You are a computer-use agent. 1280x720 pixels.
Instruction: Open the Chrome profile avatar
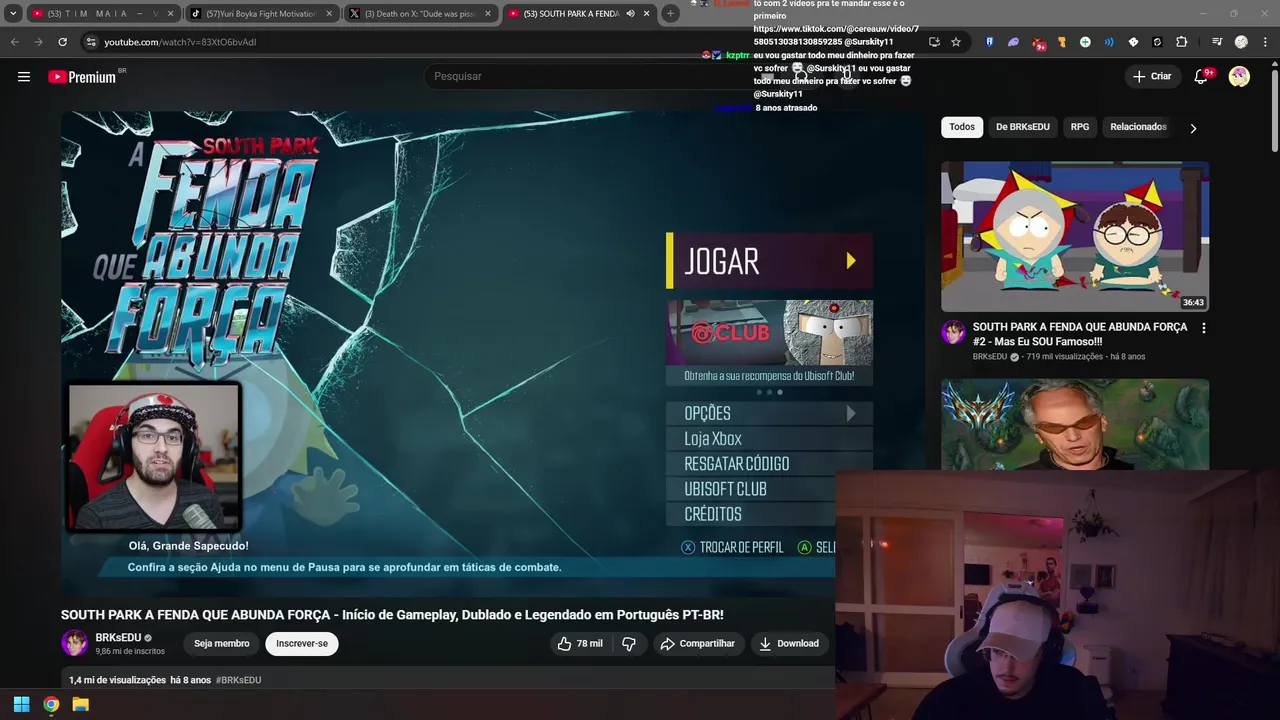(1241, 42)
